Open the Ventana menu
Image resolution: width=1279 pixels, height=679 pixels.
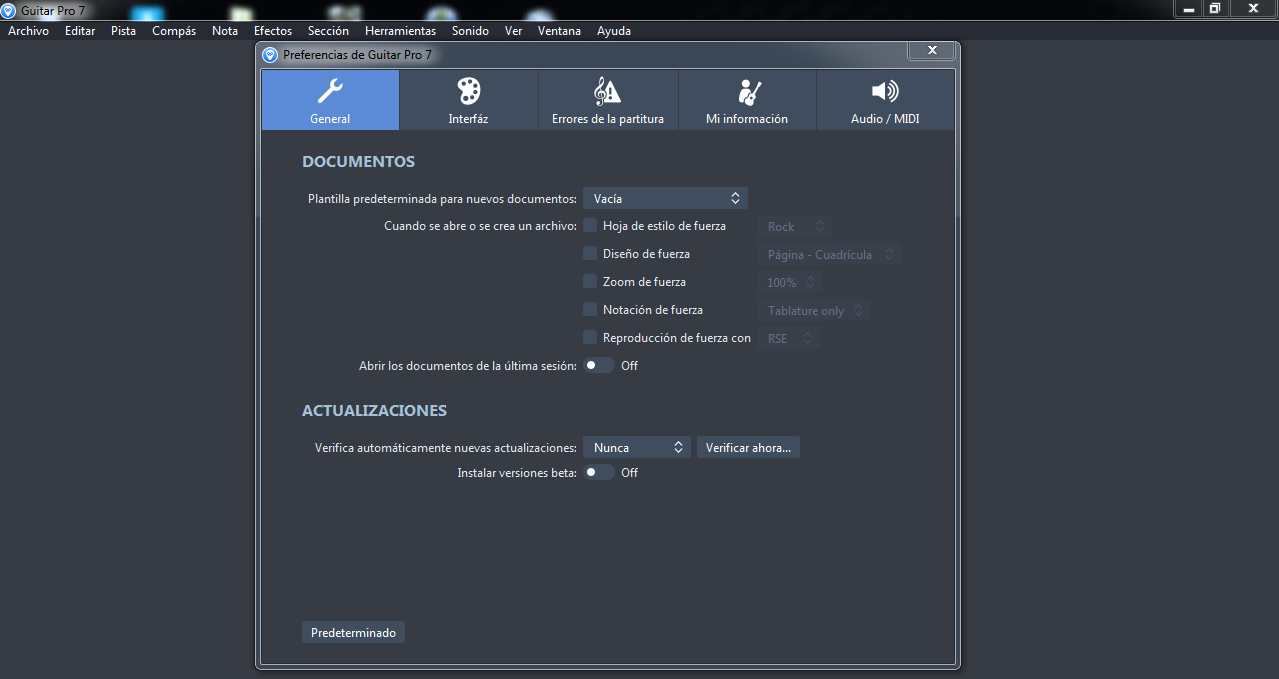(559, 31)
